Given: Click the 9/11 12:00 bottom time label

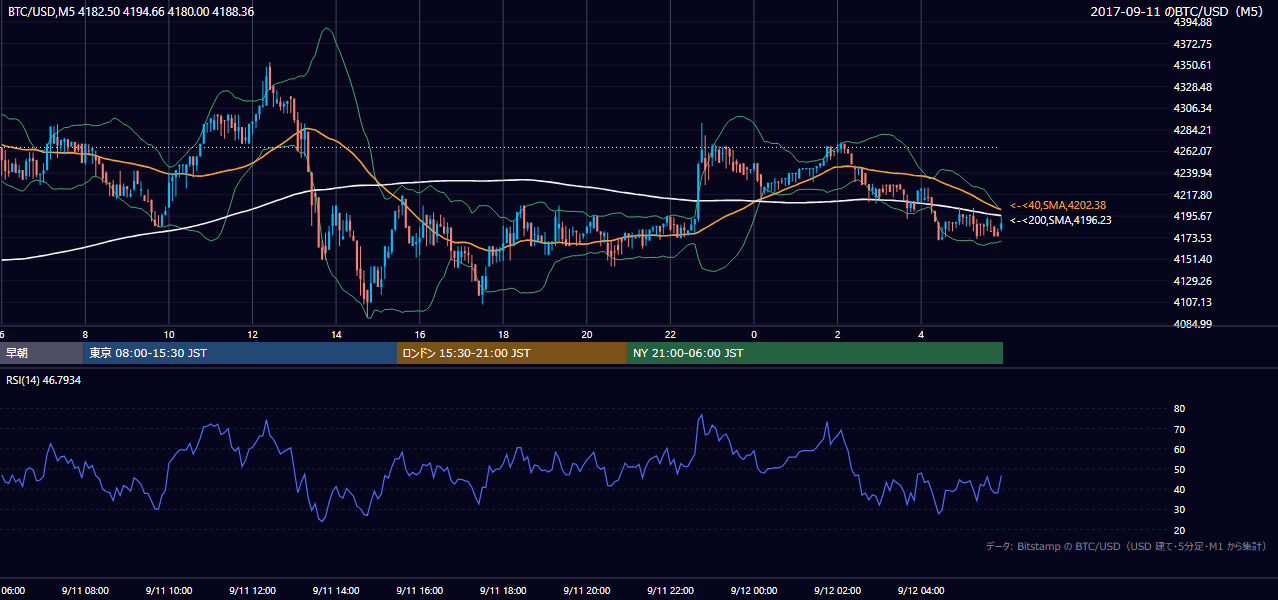Looking at the screenshot, I should (252, 590).
